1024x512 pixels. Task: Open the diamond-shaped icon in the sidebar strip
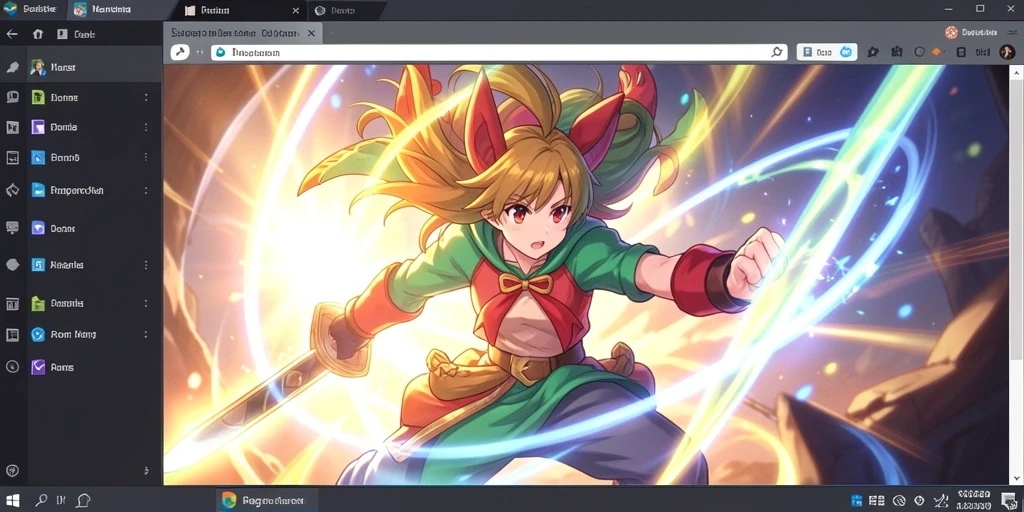[x=12, y=190]
